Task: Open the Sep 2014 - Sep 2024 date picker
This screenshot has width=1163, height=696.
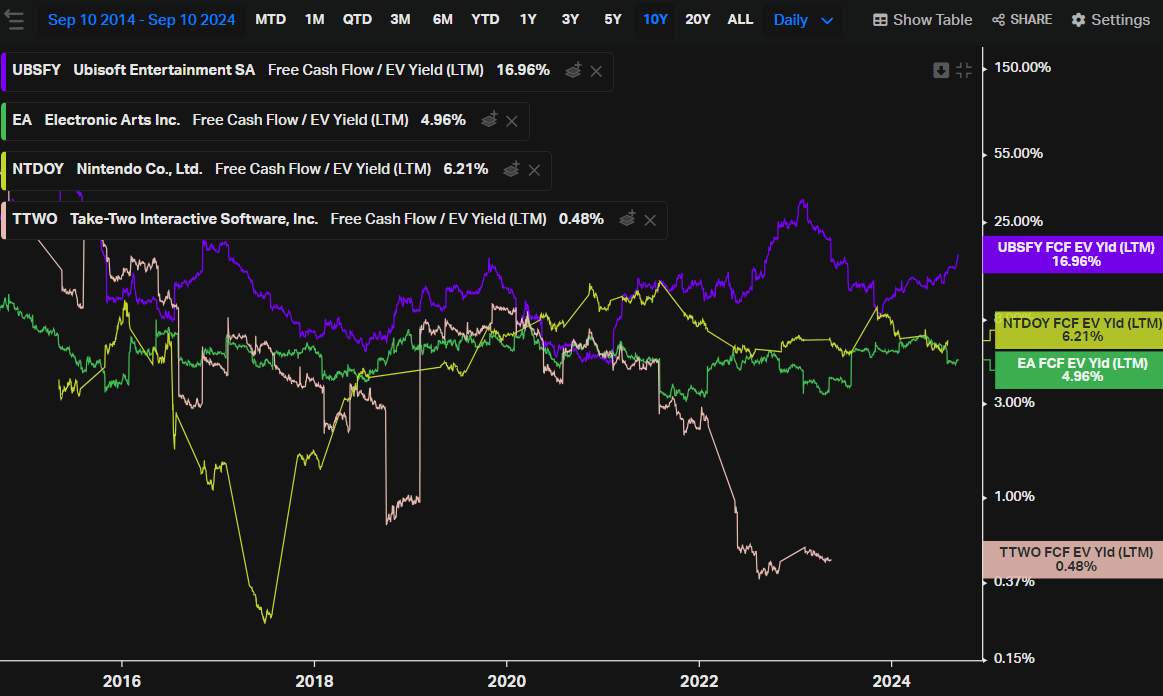Action: pos(141,19)
